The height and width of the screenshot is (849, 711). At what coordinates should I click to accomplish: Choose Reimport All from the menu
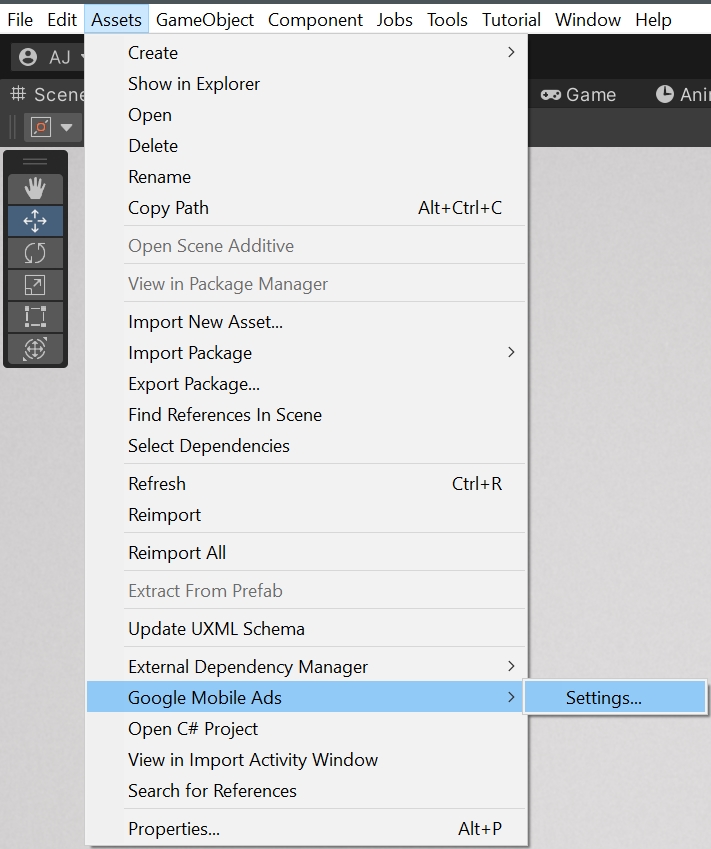click(x=177, y=553)
